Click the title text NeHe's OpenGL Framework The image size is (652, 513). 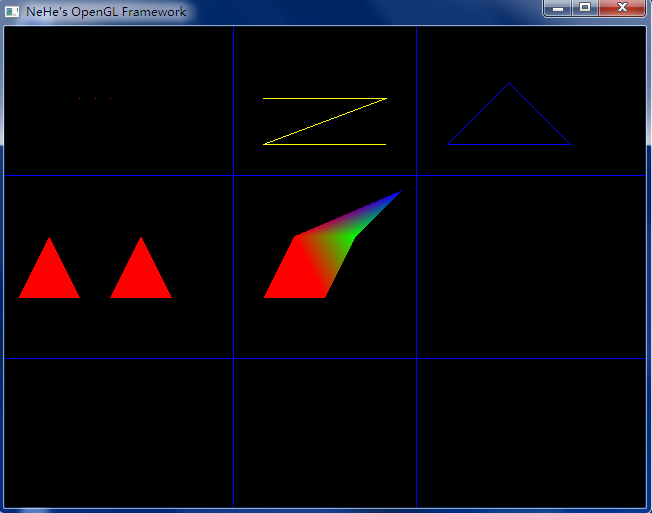point(106,12)
